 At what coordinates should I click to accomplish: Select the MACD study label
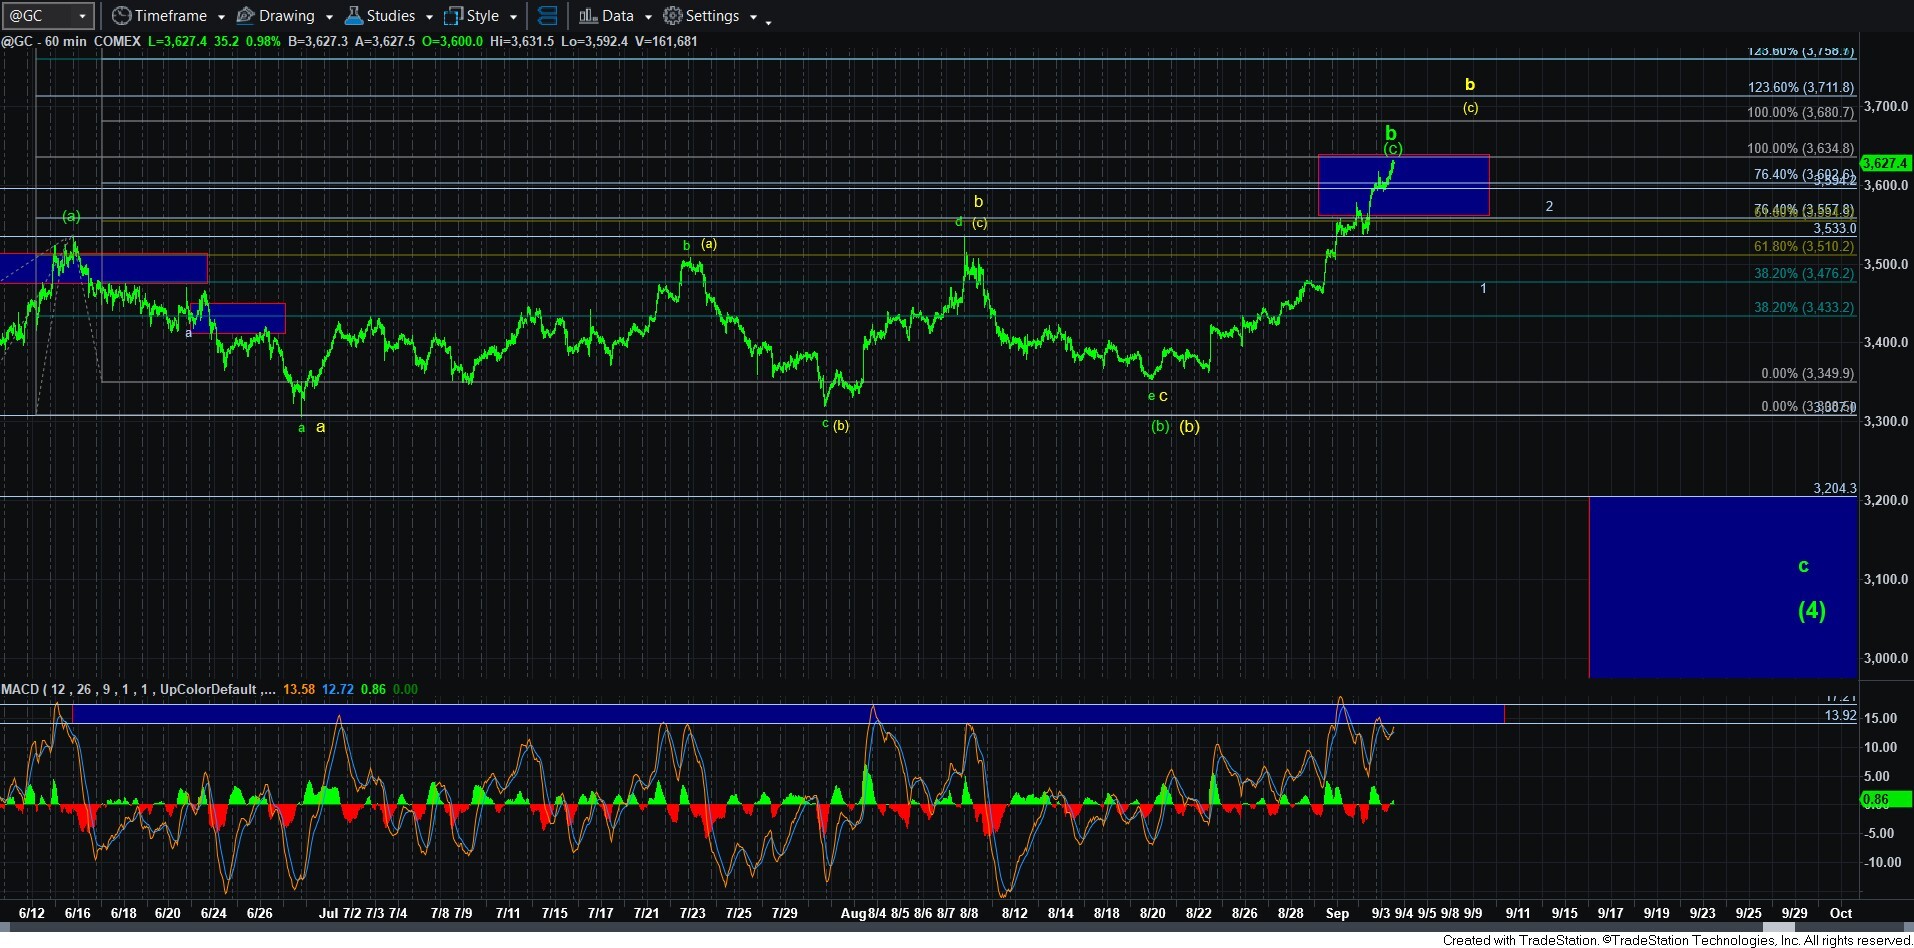pyautogui.click(x=138, y=689)
